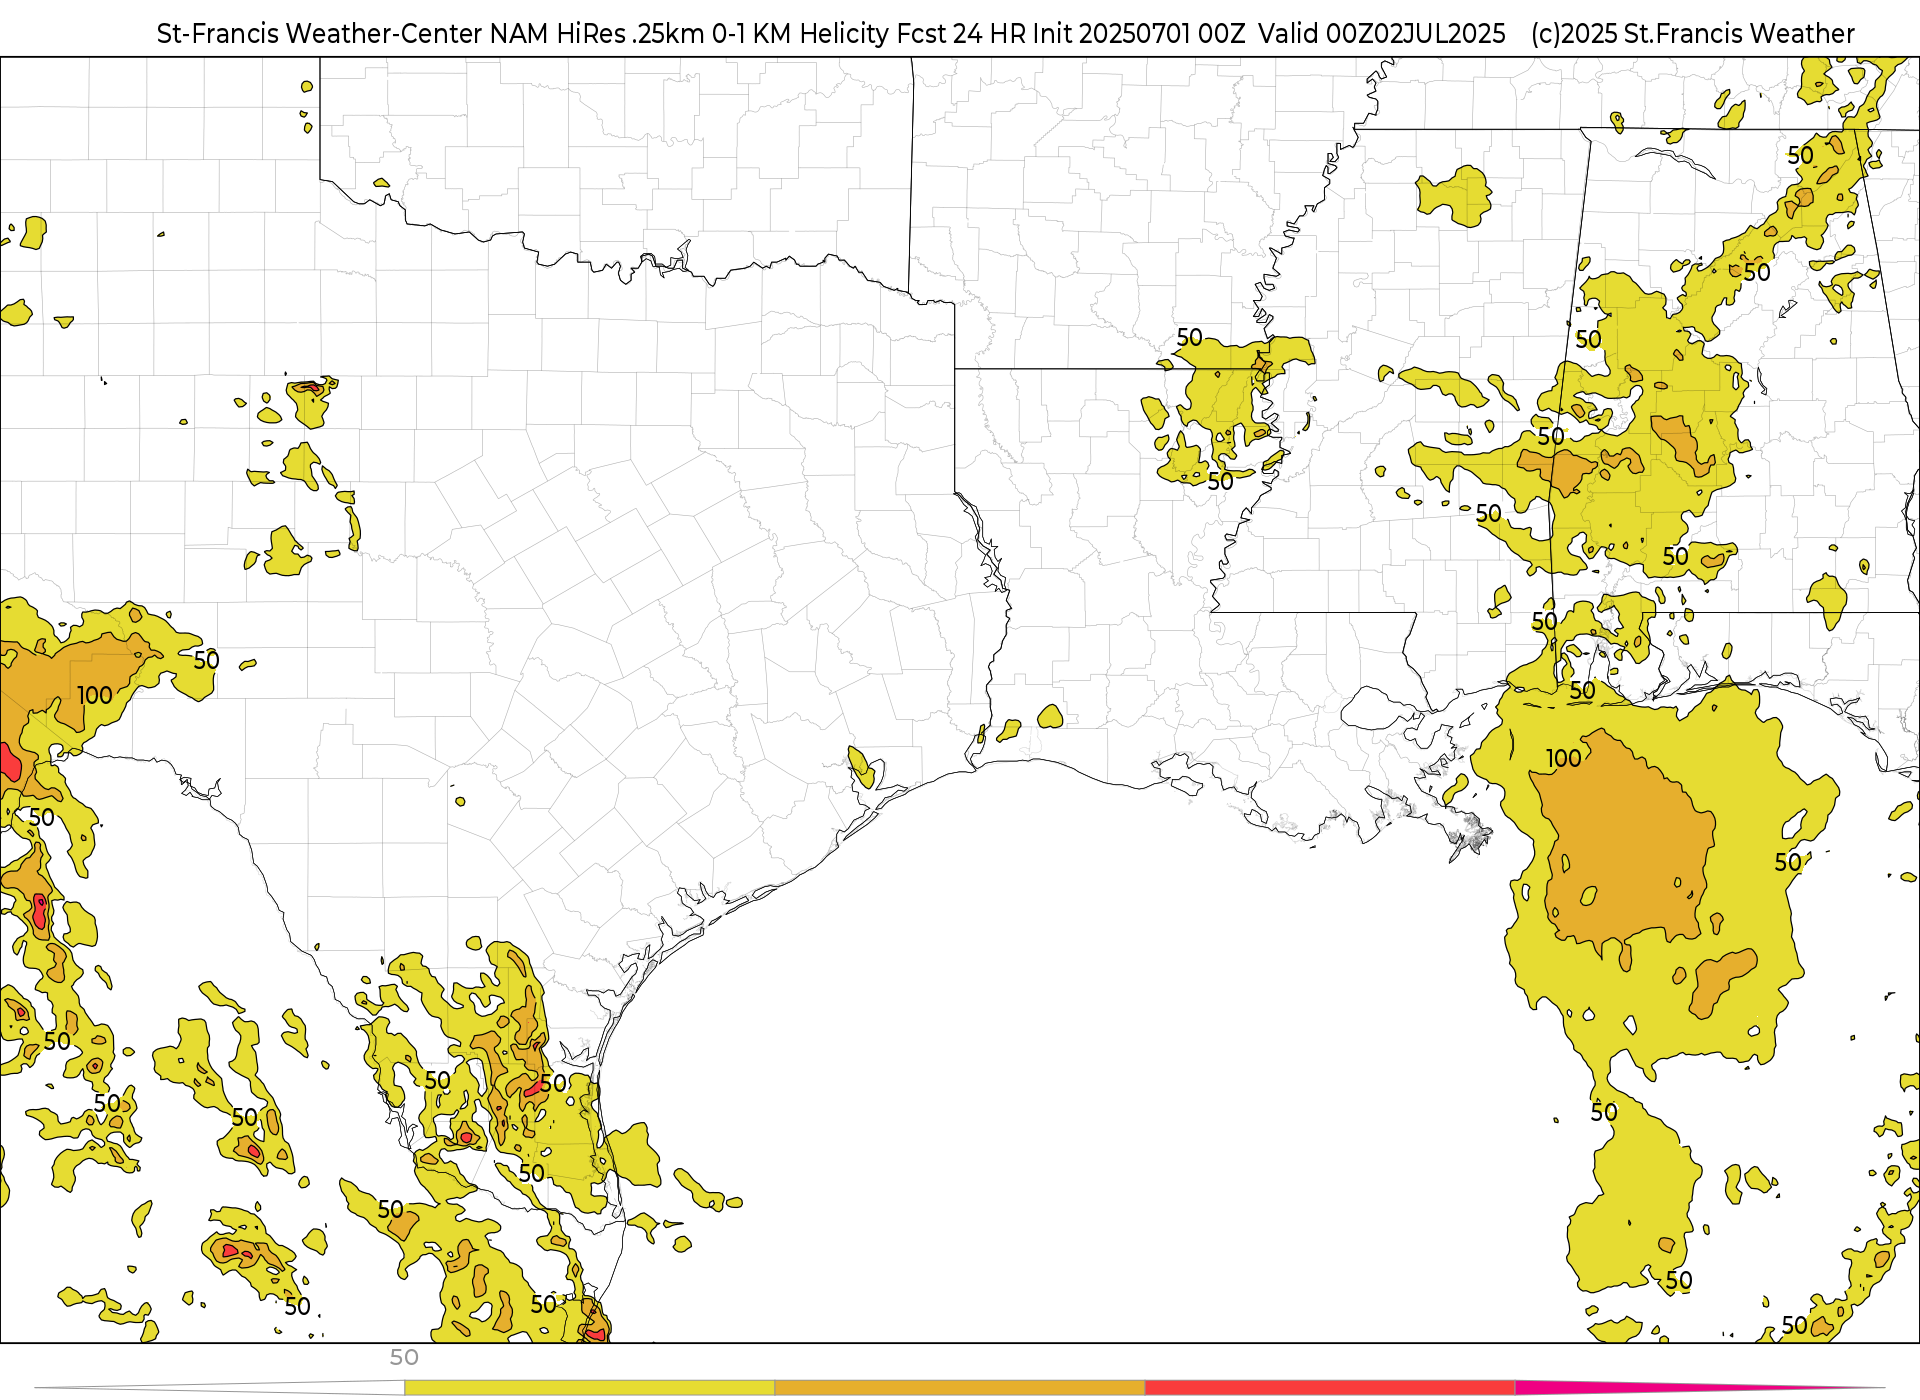
Task: Click '(c)2025 St.Francis Weather' copyright text
Action: [1692, 34]
